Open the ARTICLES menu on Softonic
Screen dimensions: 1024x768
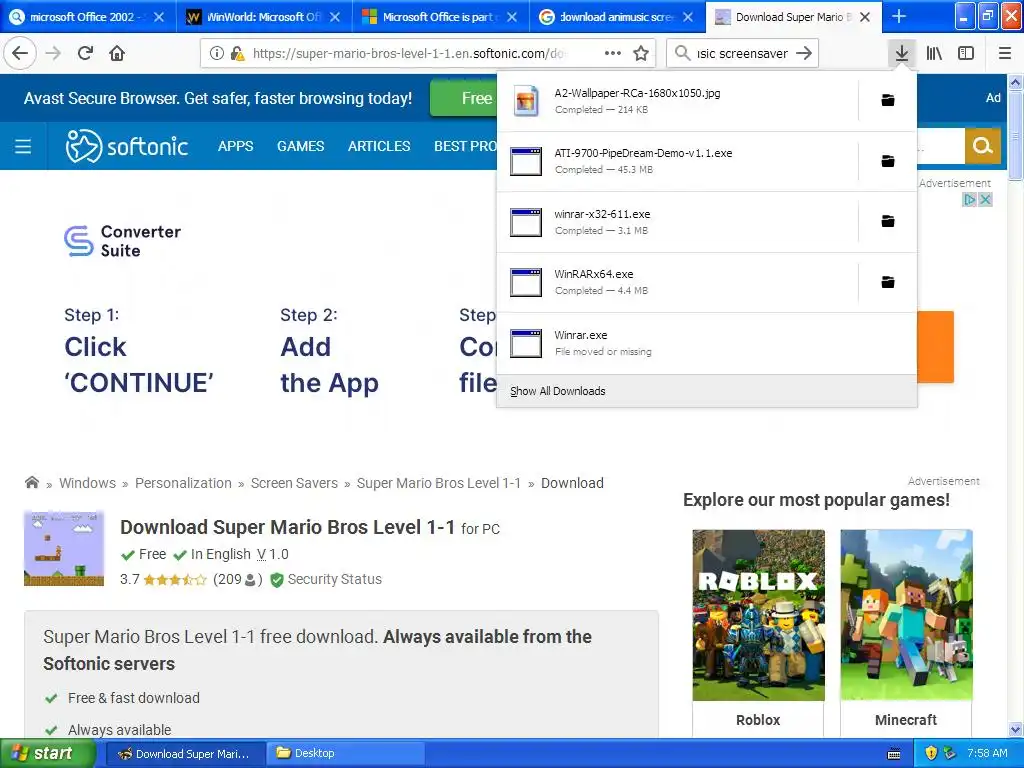(379, 146)
